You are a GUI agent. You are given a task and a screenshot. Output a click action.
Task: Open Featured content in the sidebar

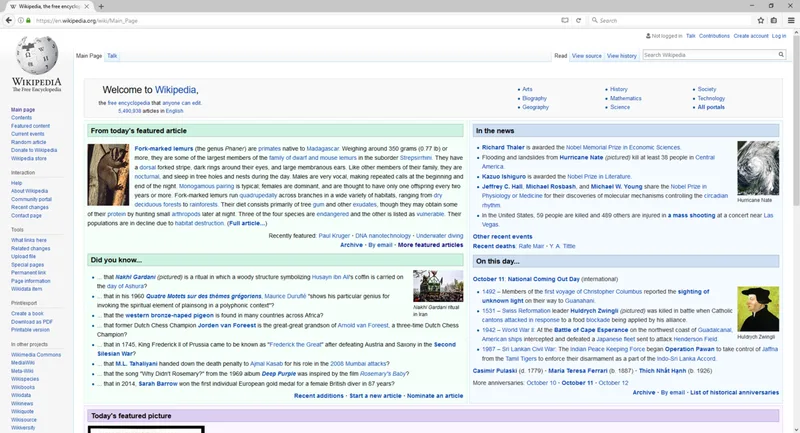pos(31,126)
